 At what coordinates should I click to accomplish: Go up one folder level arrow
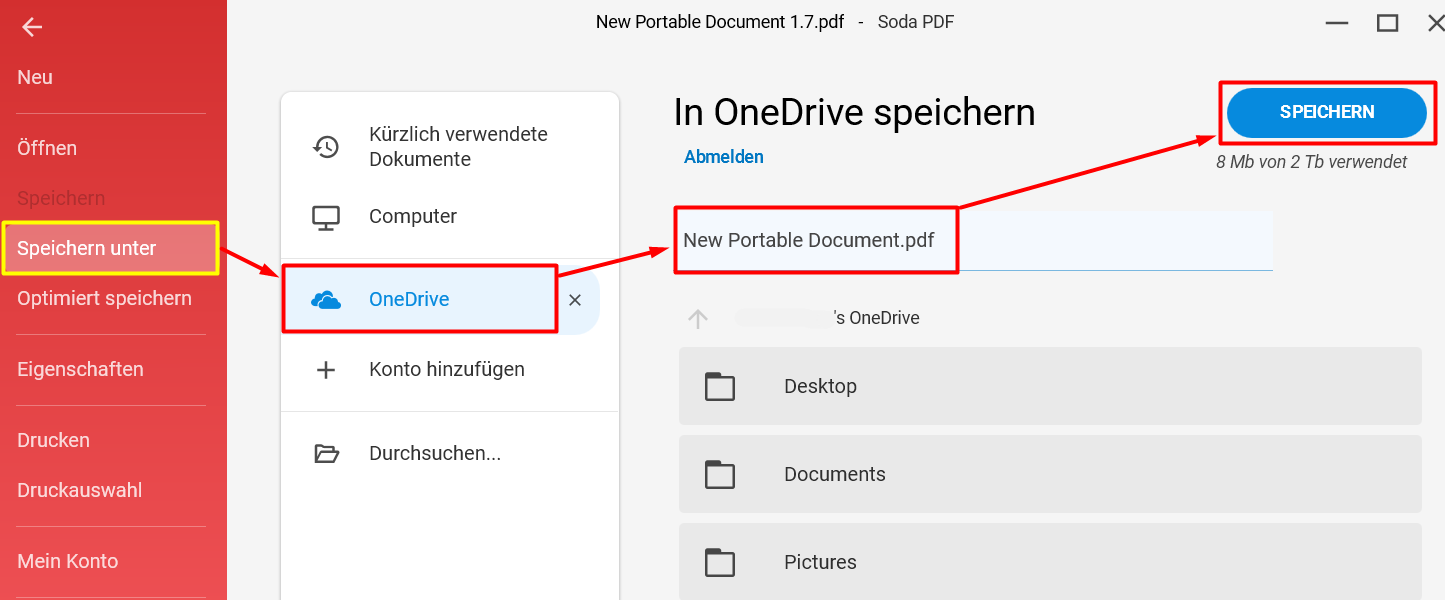point(698,318)
